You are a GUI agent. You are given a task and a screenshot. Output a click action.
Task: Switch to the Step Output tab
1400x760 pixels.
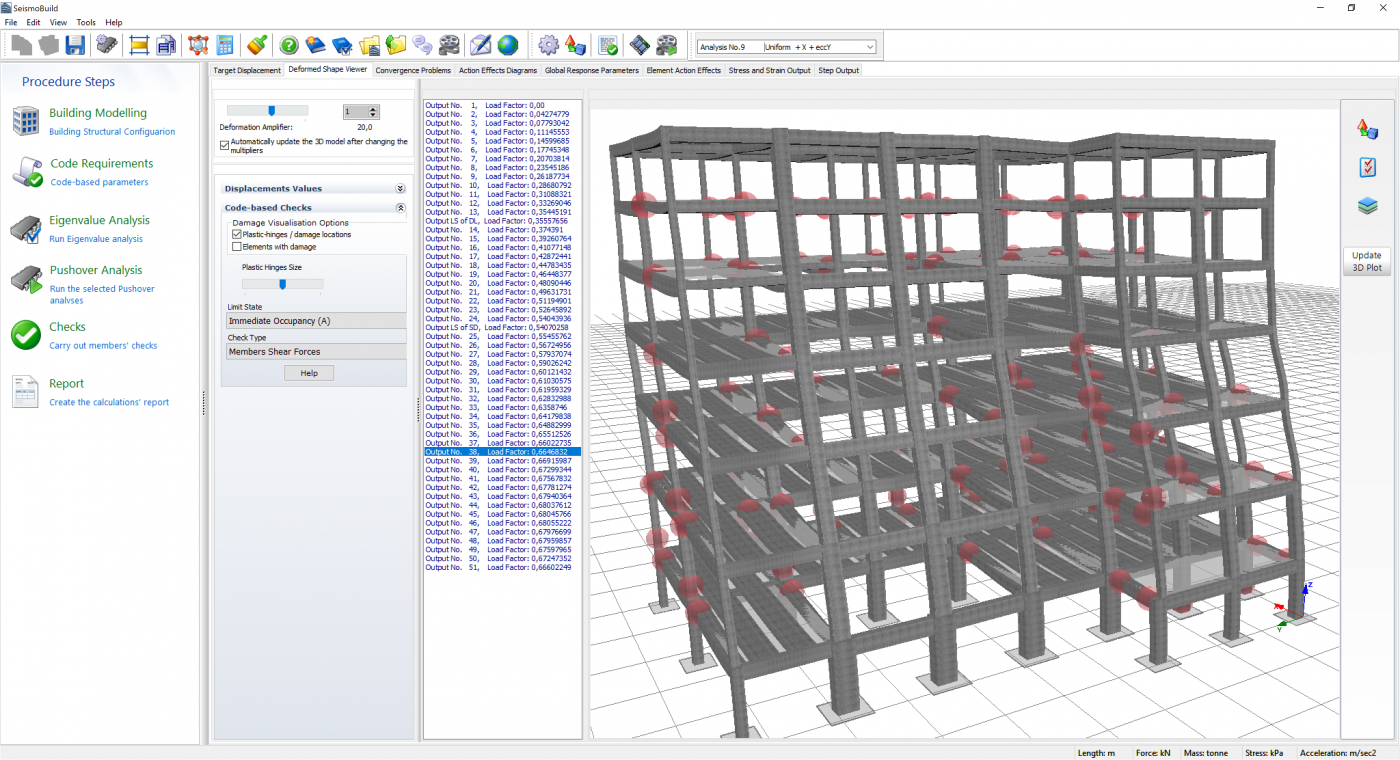838,70
